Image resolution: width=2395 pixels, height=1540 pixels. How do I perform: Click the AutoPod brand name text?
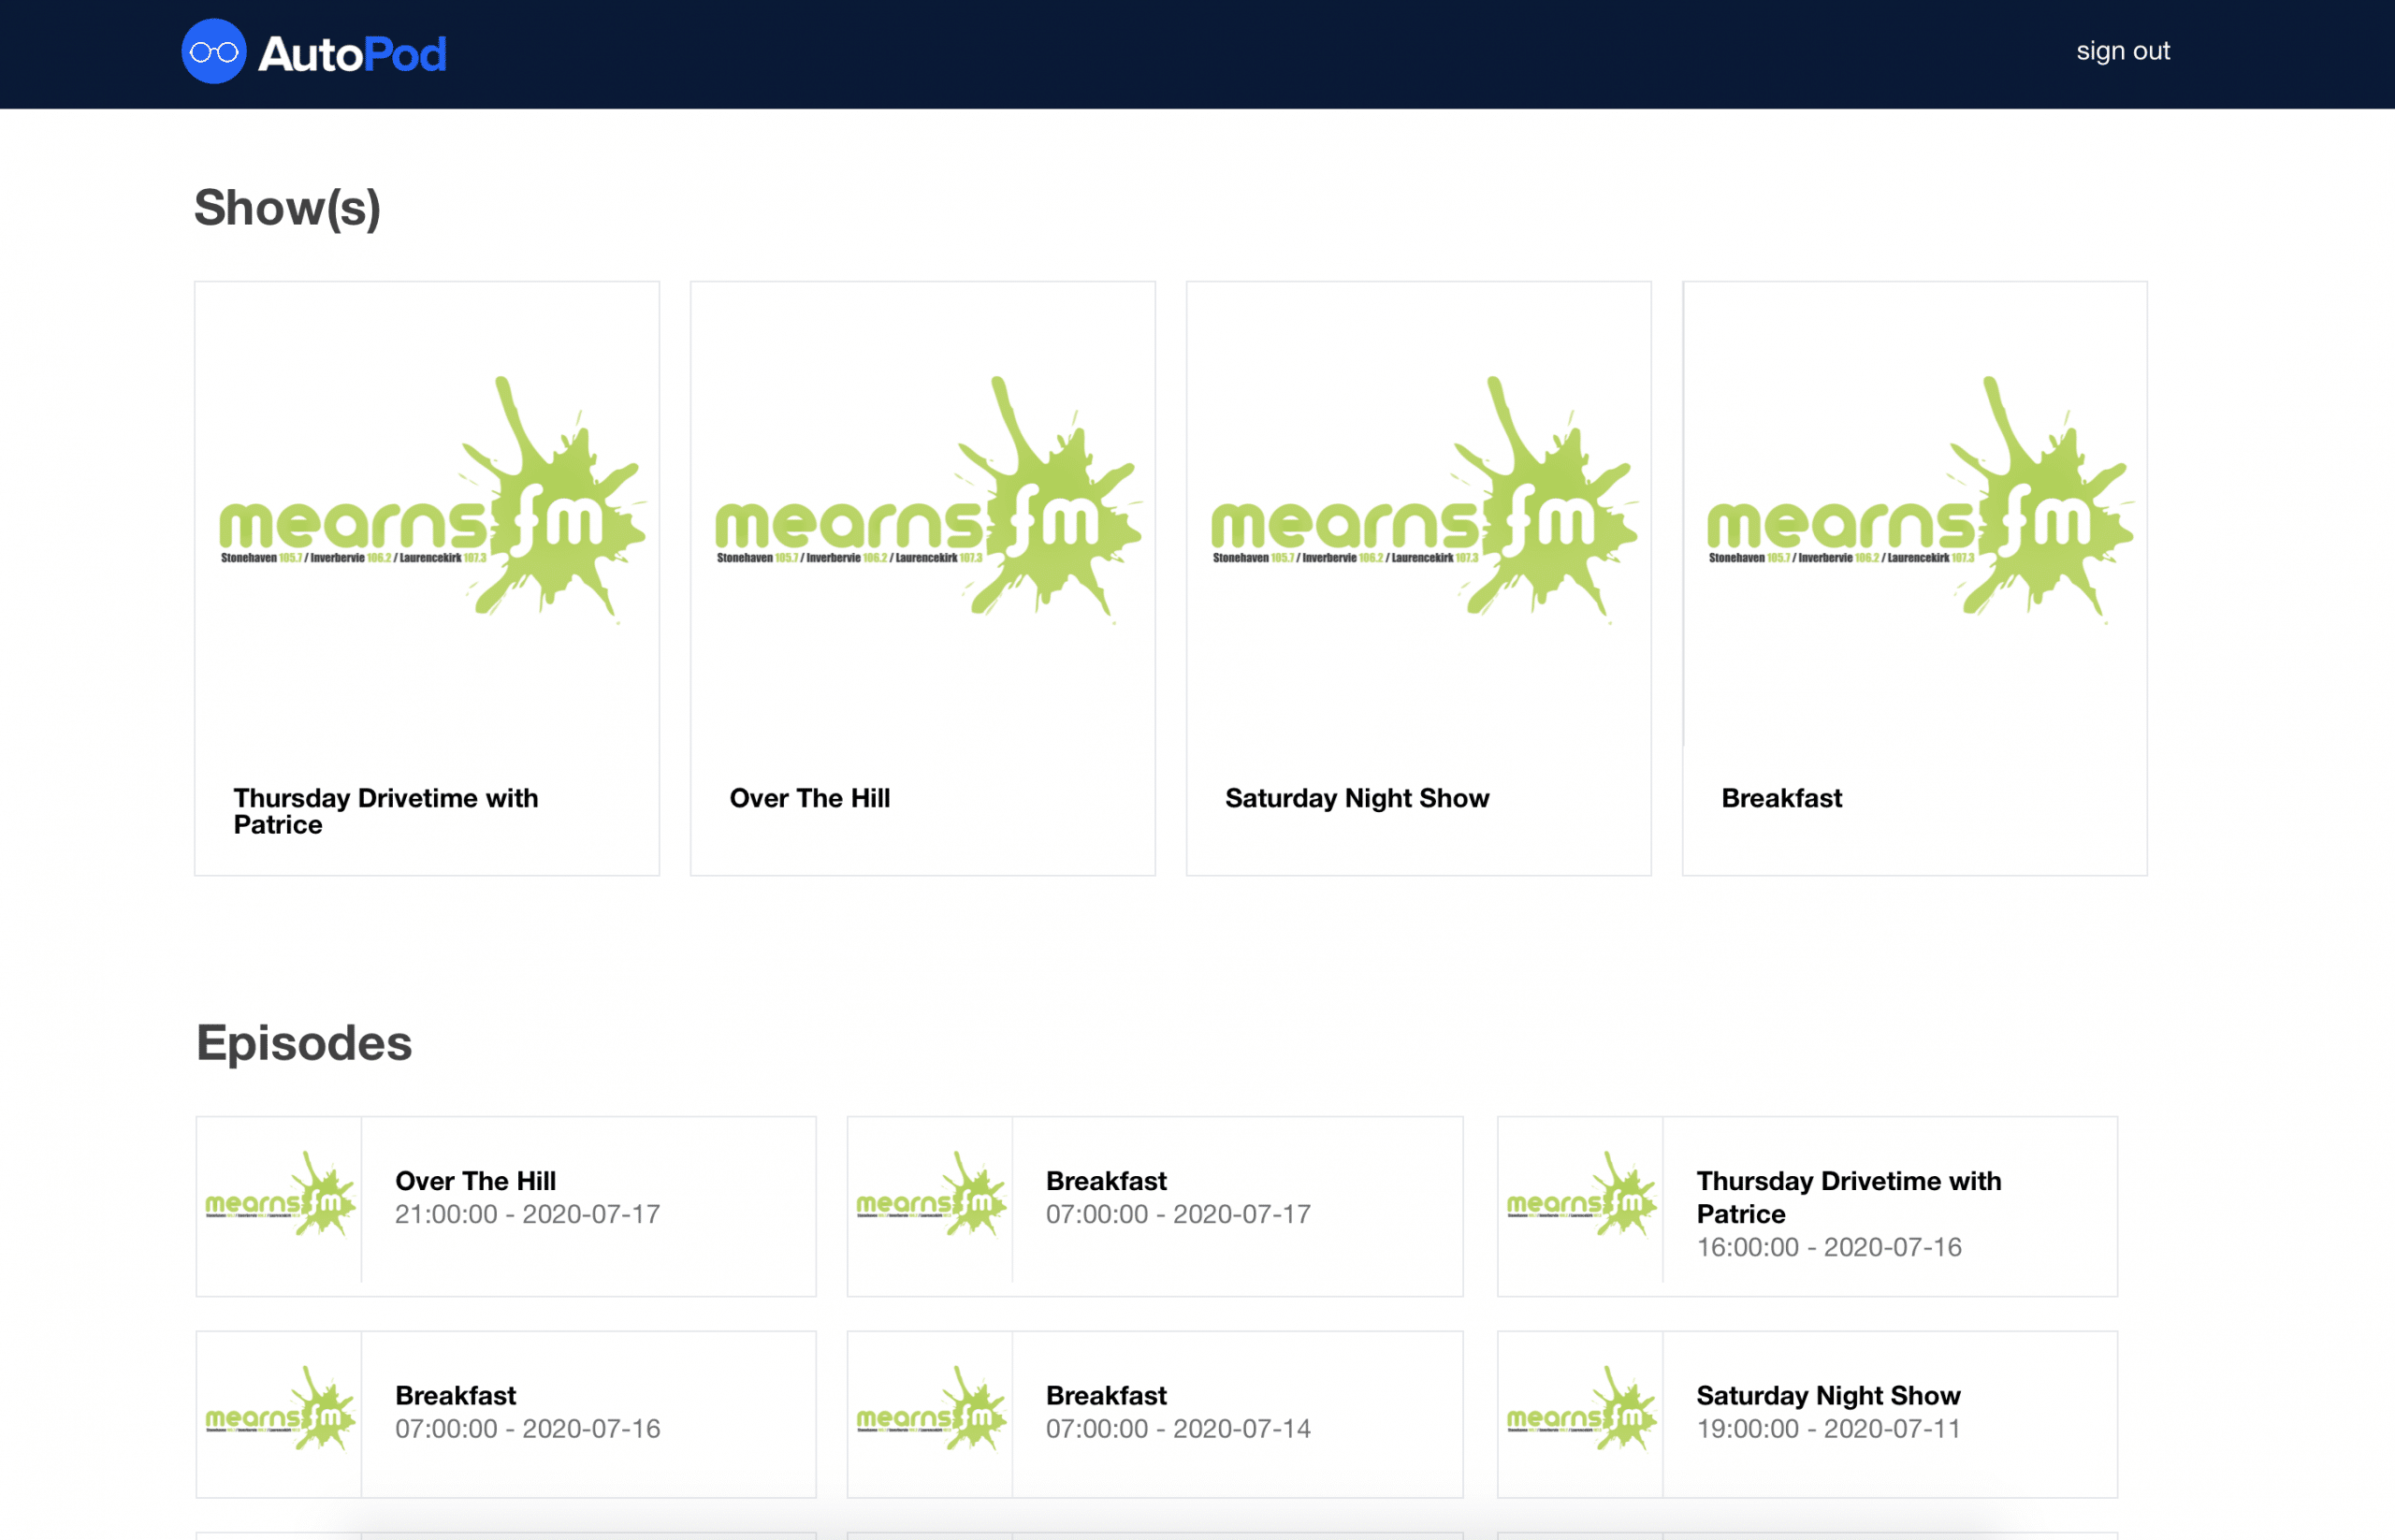pos(352,54)
